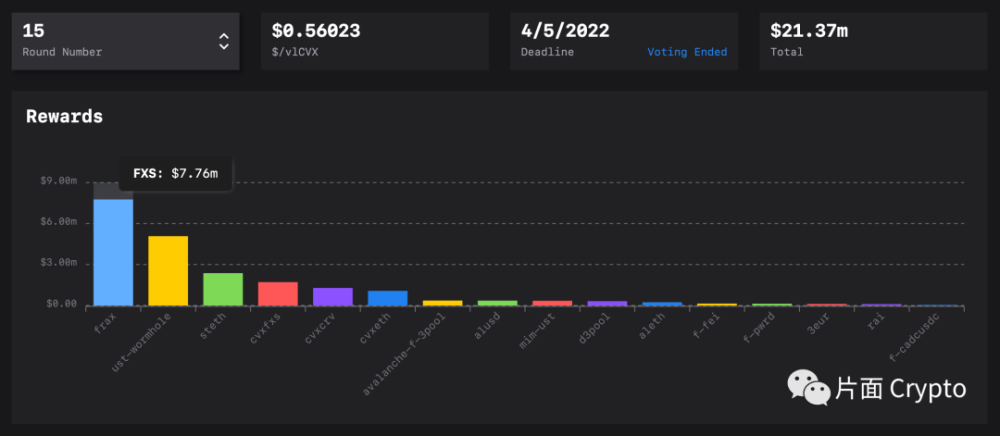Select the yellow ust-wormhole bar
This screenshot has height=436, width=1000.
(x=168, y=271)
